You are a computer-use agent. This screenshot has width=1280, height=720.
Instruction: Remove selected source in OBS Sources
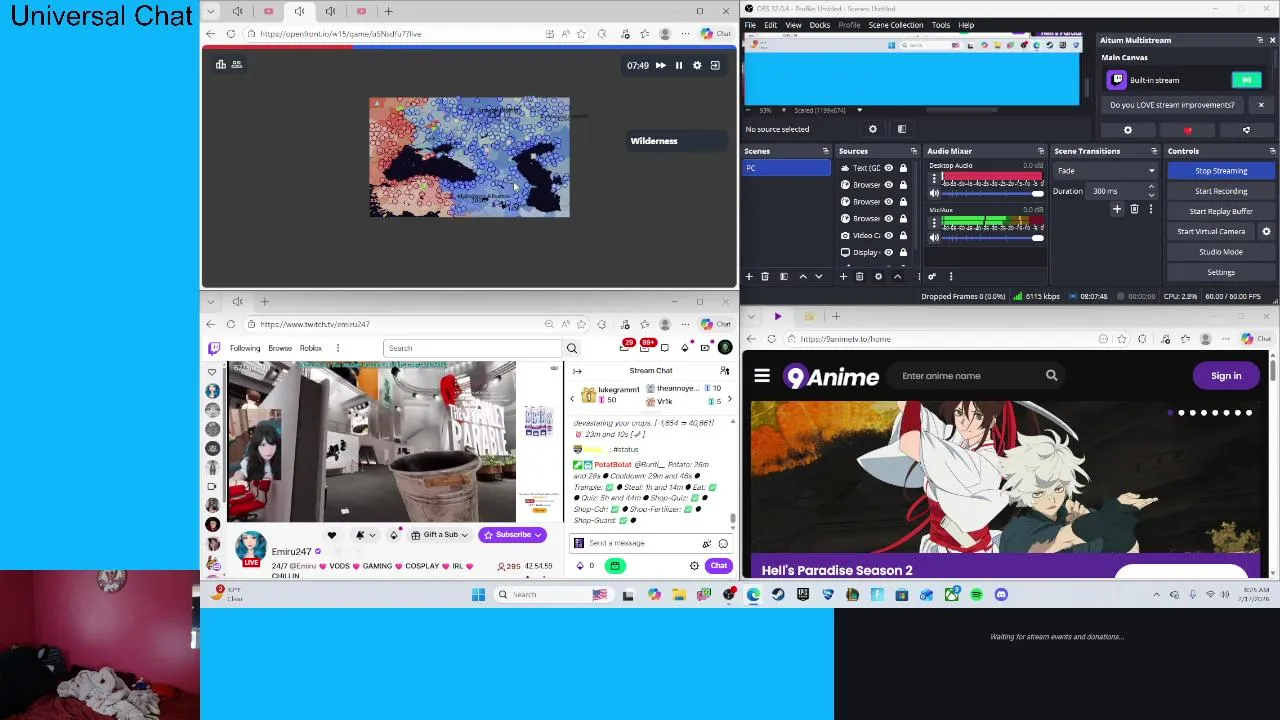click(860, 276)
